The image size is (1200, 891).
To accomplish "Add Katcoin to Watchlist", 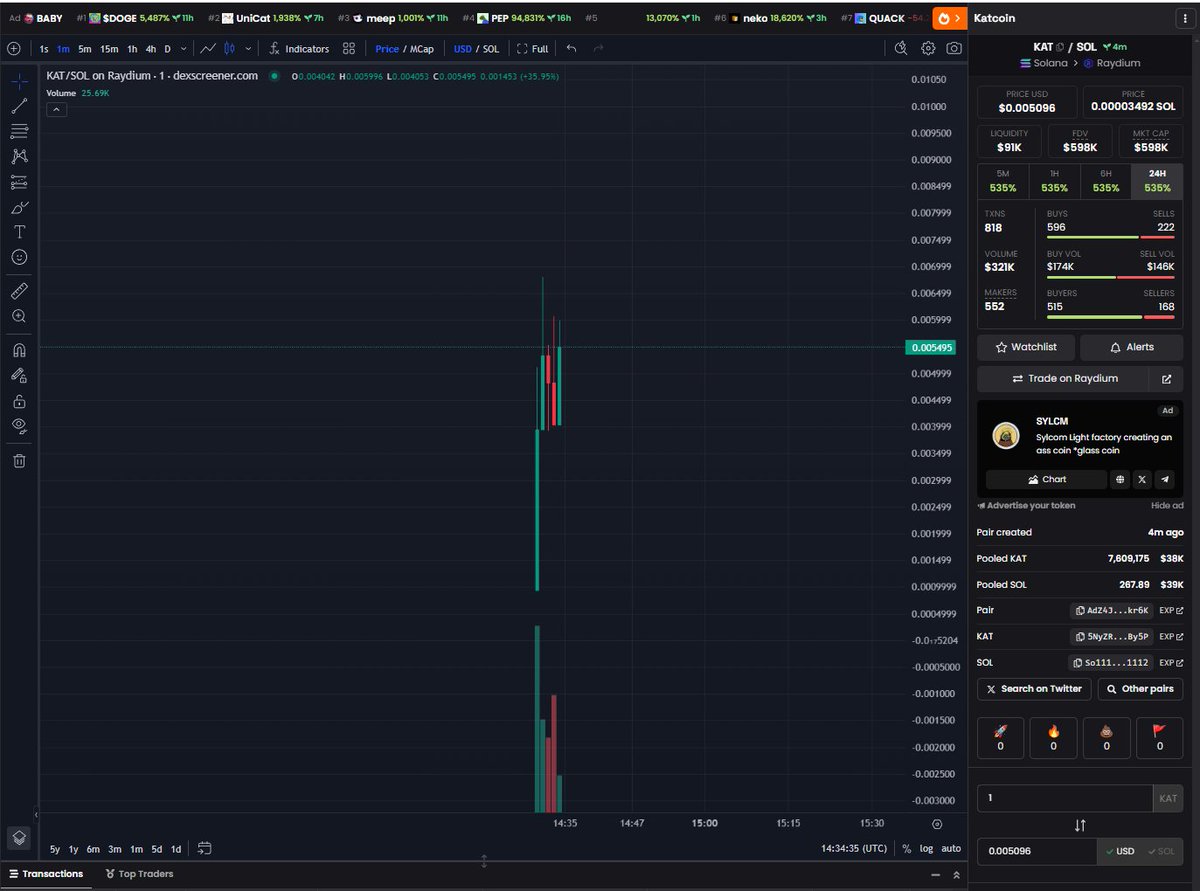I will pyautogui.click(x=1027, y=347).
